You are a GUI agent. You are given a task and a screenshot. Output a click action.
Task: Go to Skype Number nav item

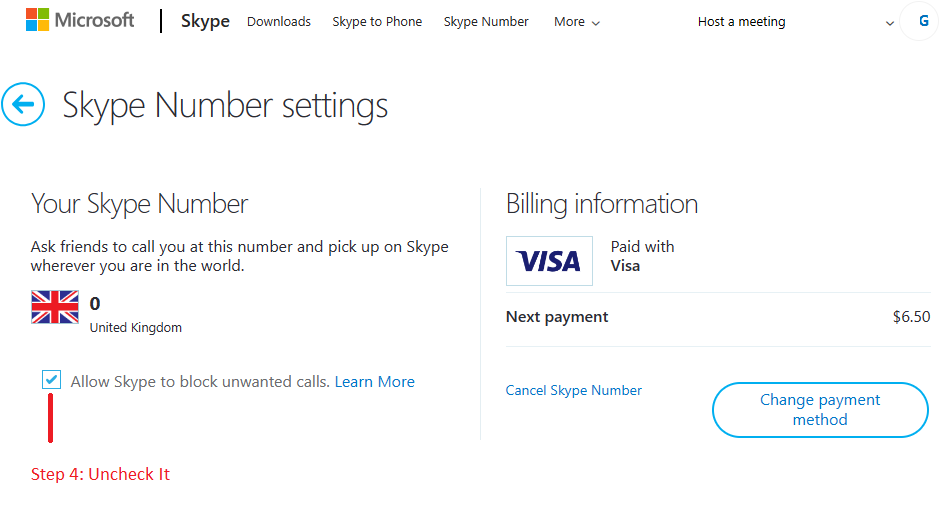pyautogui.click(x=486, y=22)
